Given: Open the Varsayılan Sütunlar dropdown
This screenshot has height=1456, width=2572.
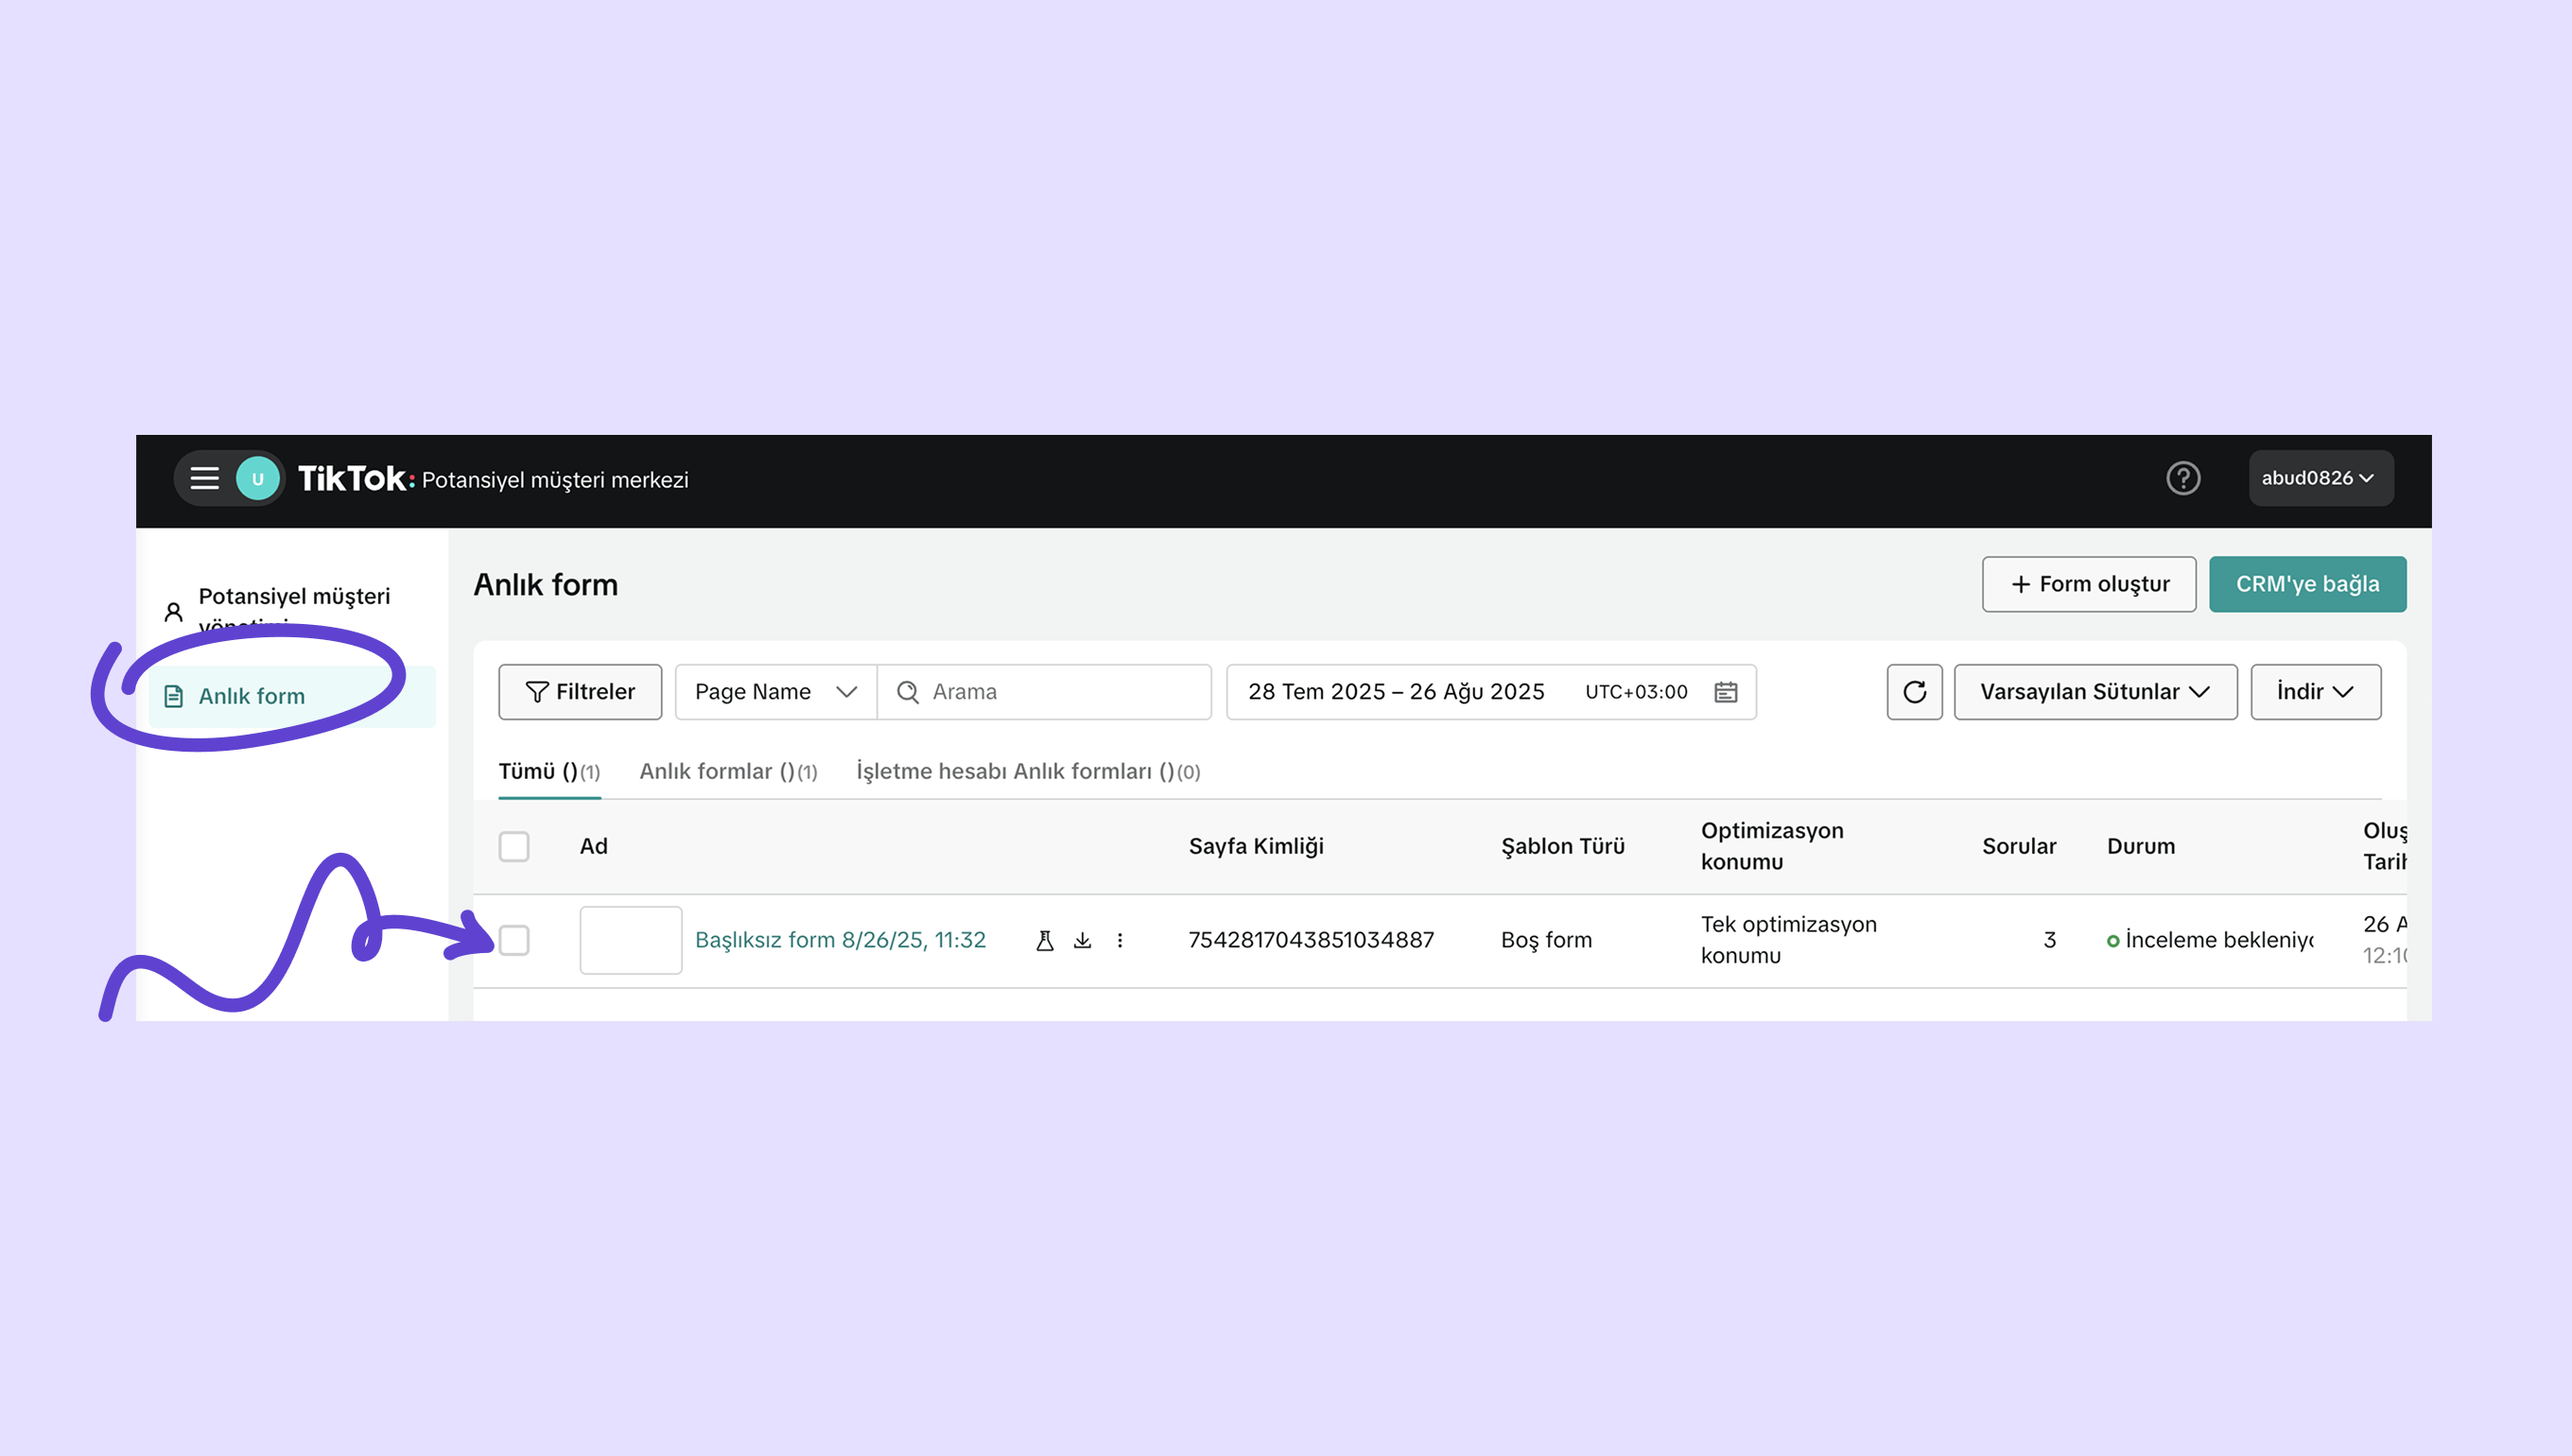Looking at the screenshot, I should pyautogui.click(x=2095, y=691).
